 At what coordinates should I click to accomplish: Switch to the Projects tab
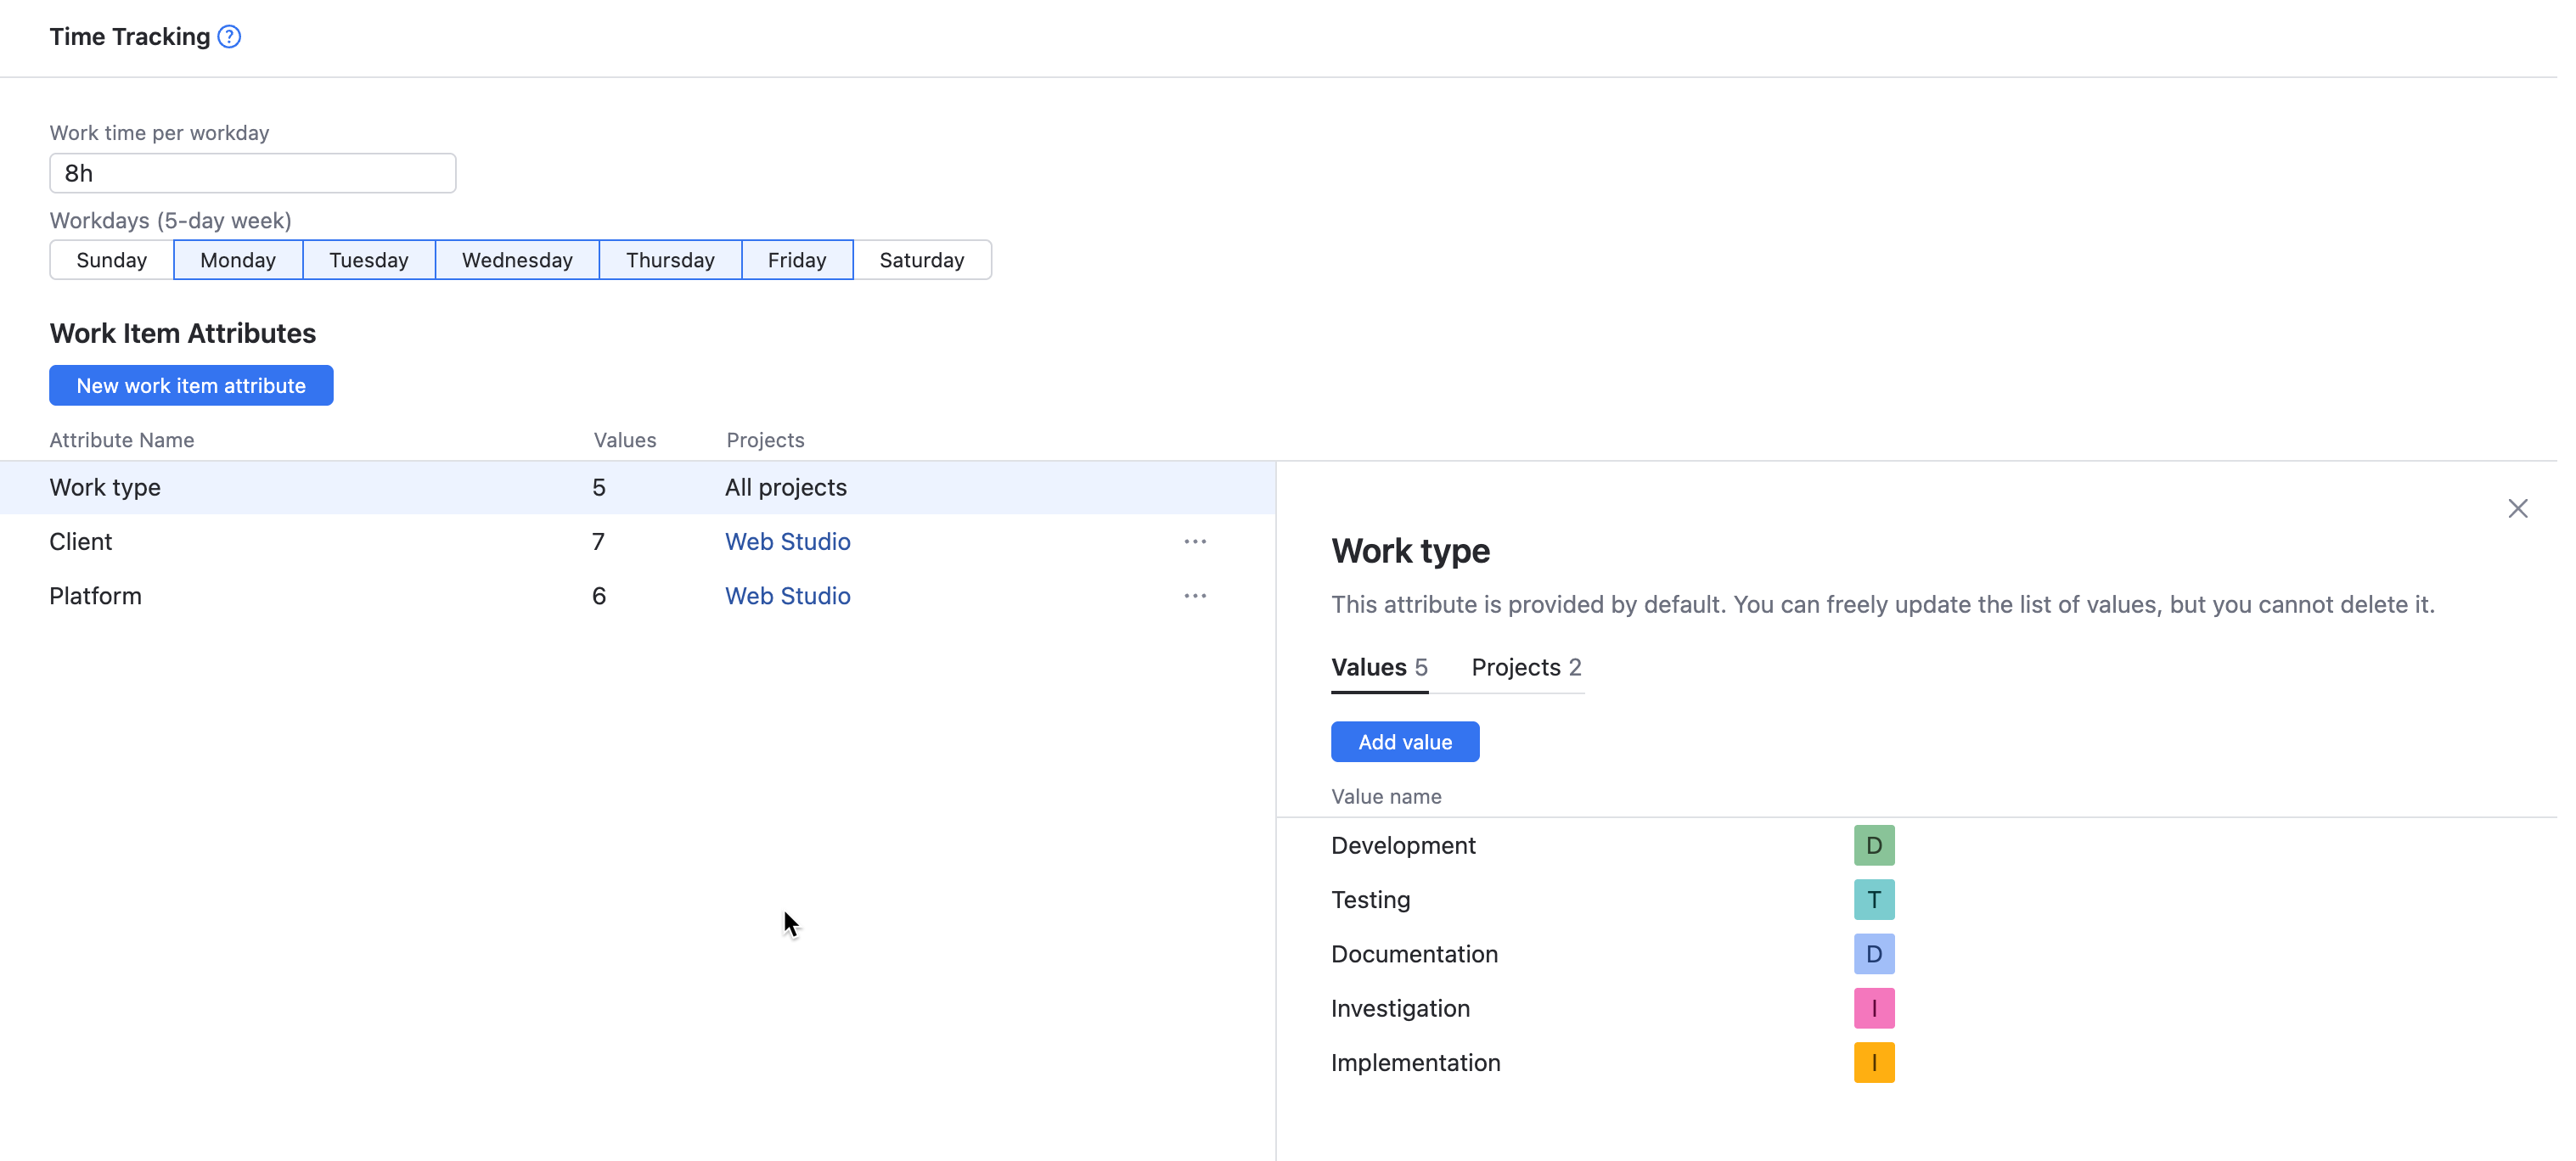[1524, 666]
